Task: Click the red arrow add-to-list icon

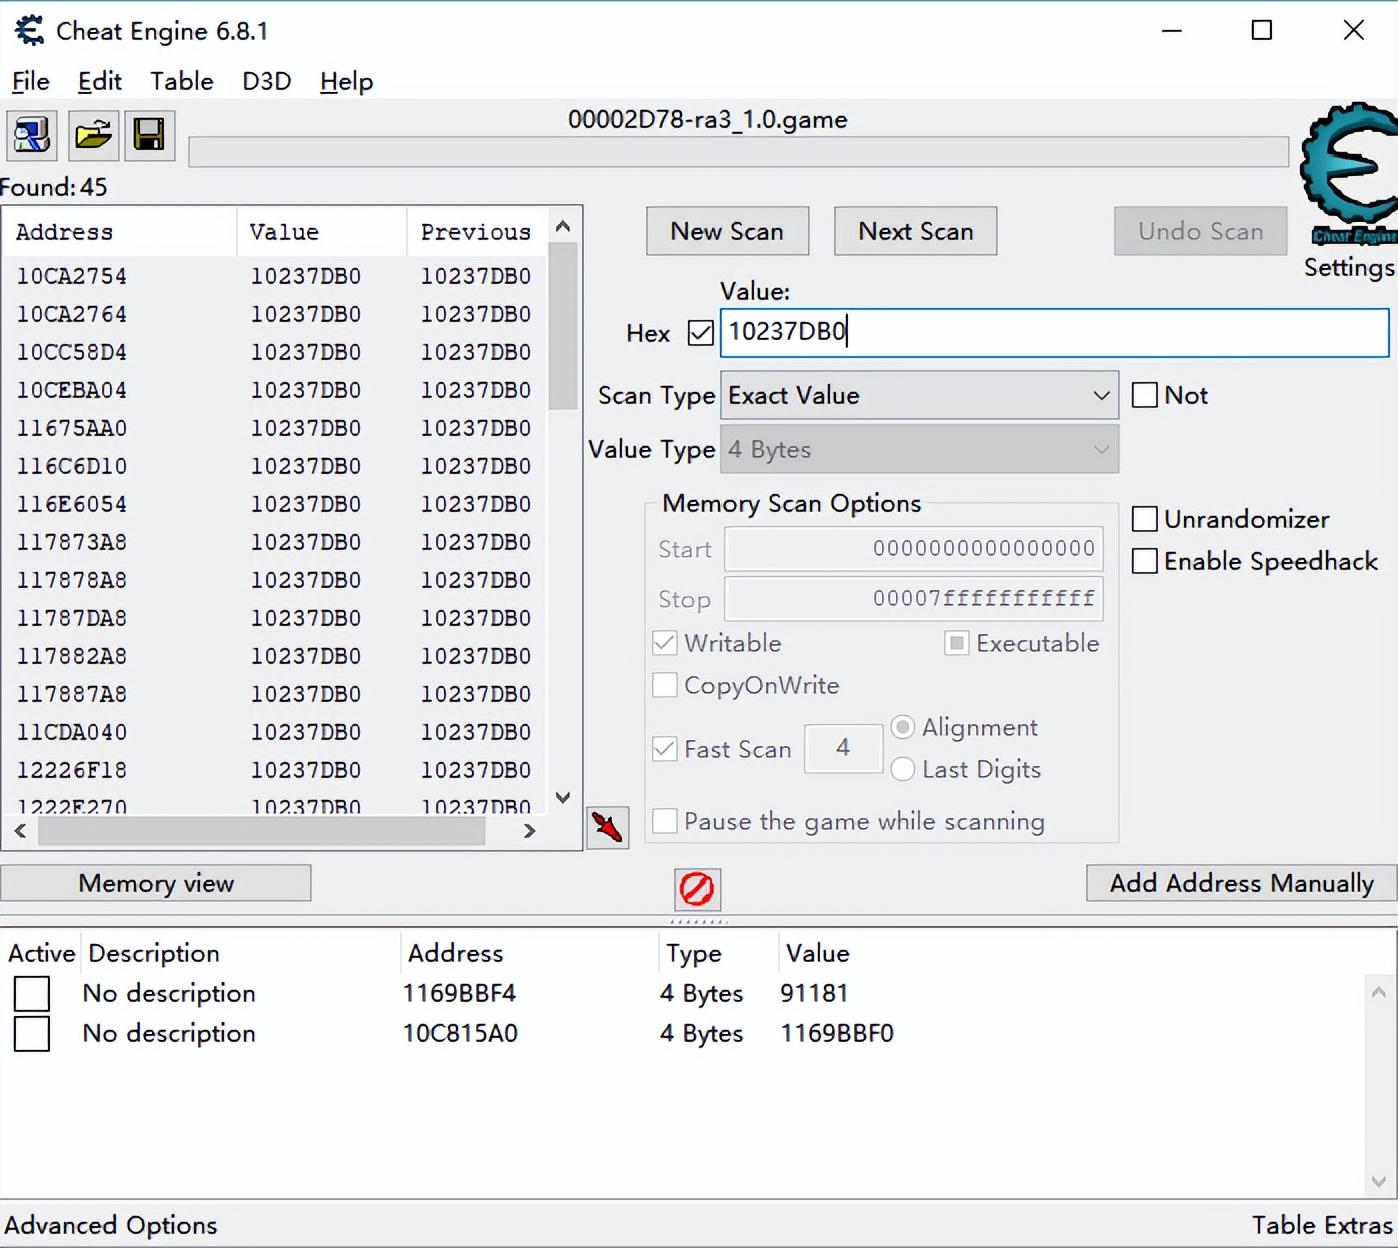Action: (608, 827)
